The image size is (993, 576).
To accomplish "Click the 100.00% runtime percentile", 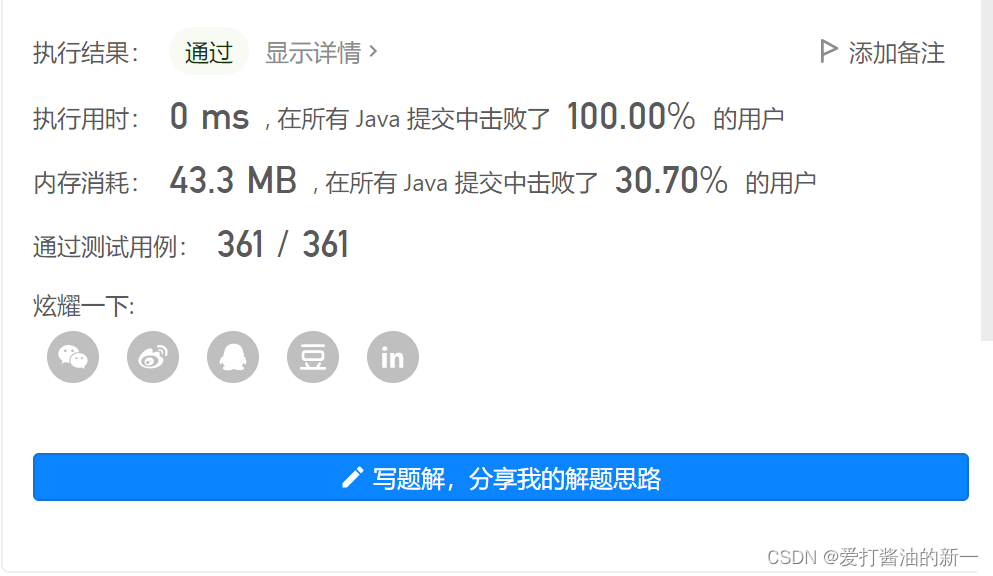I will [x=631, y=117].
